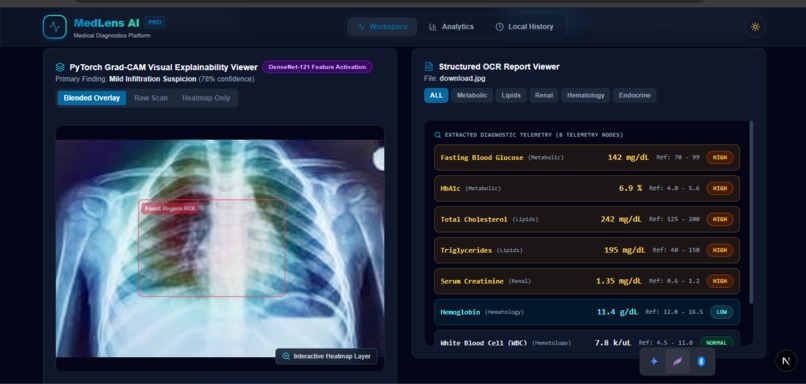Switch to Raw Scan view
Viewport: 806px width, 384px height.
[151, 98]
